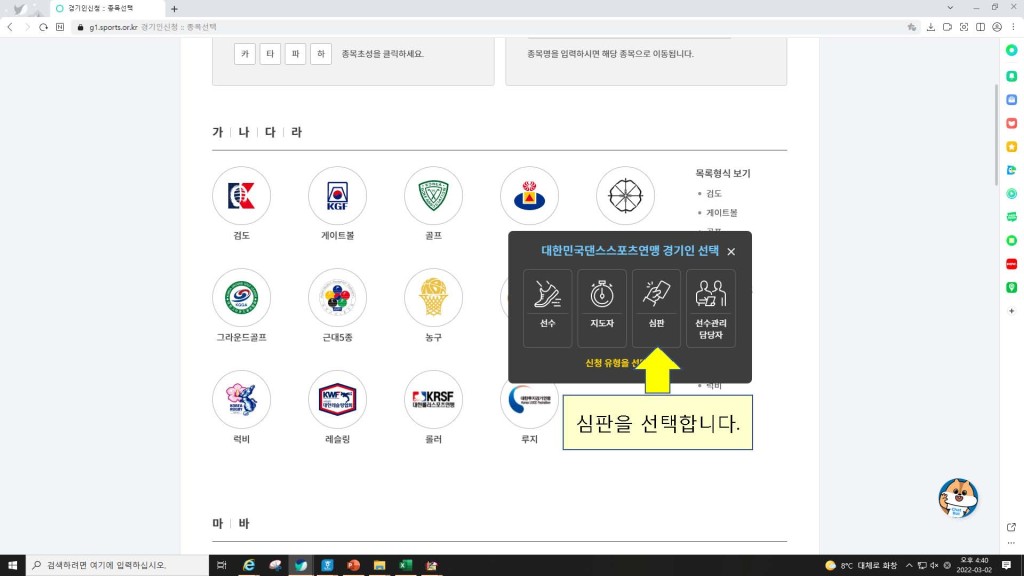
Task: Choose the 레슬링 federation logo
Action: click(x=337, y=400)
